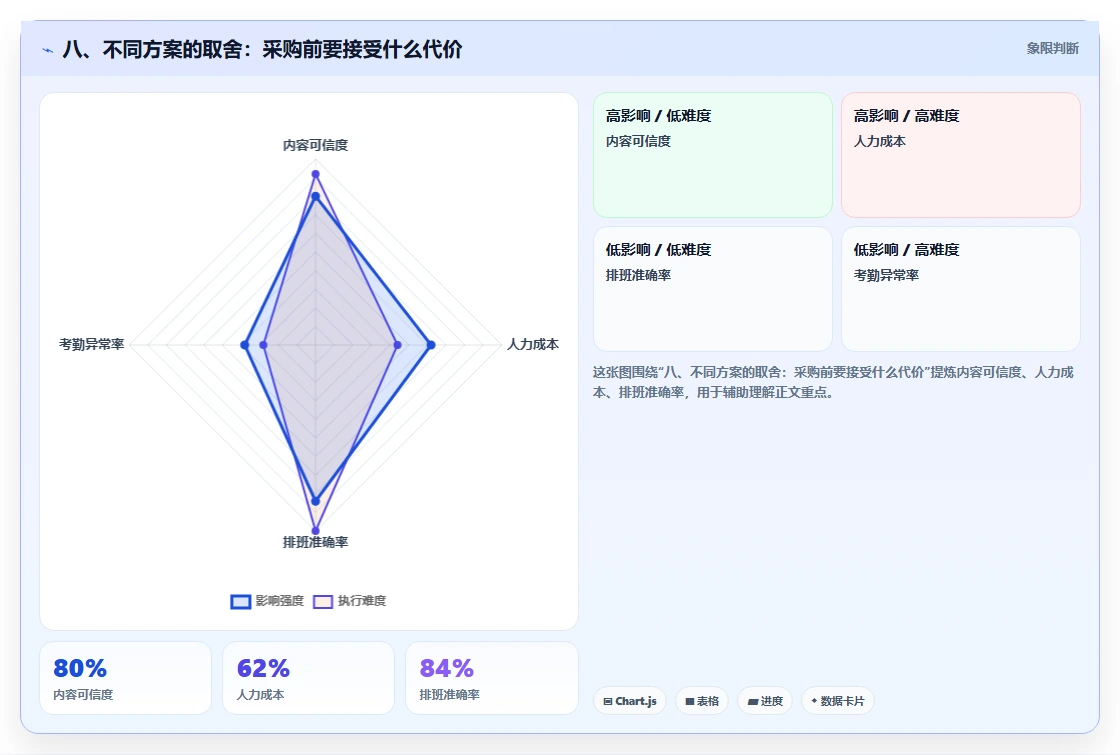The image size is (1120, 755).
Task: Click the 内容可信度 radar axis label
Action: pyautogui.click(x=315, y=145)
